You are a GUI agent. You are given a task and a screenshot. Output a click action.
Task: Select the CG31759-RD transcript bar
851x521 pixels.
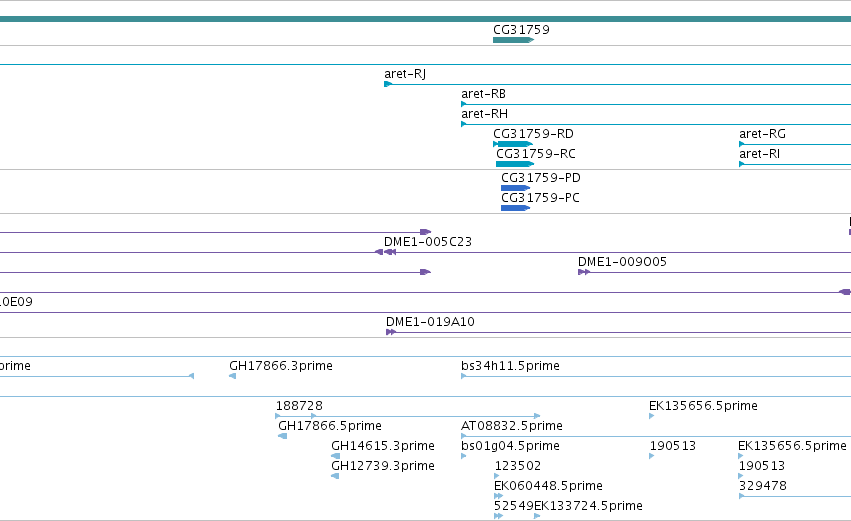[513, 144]
